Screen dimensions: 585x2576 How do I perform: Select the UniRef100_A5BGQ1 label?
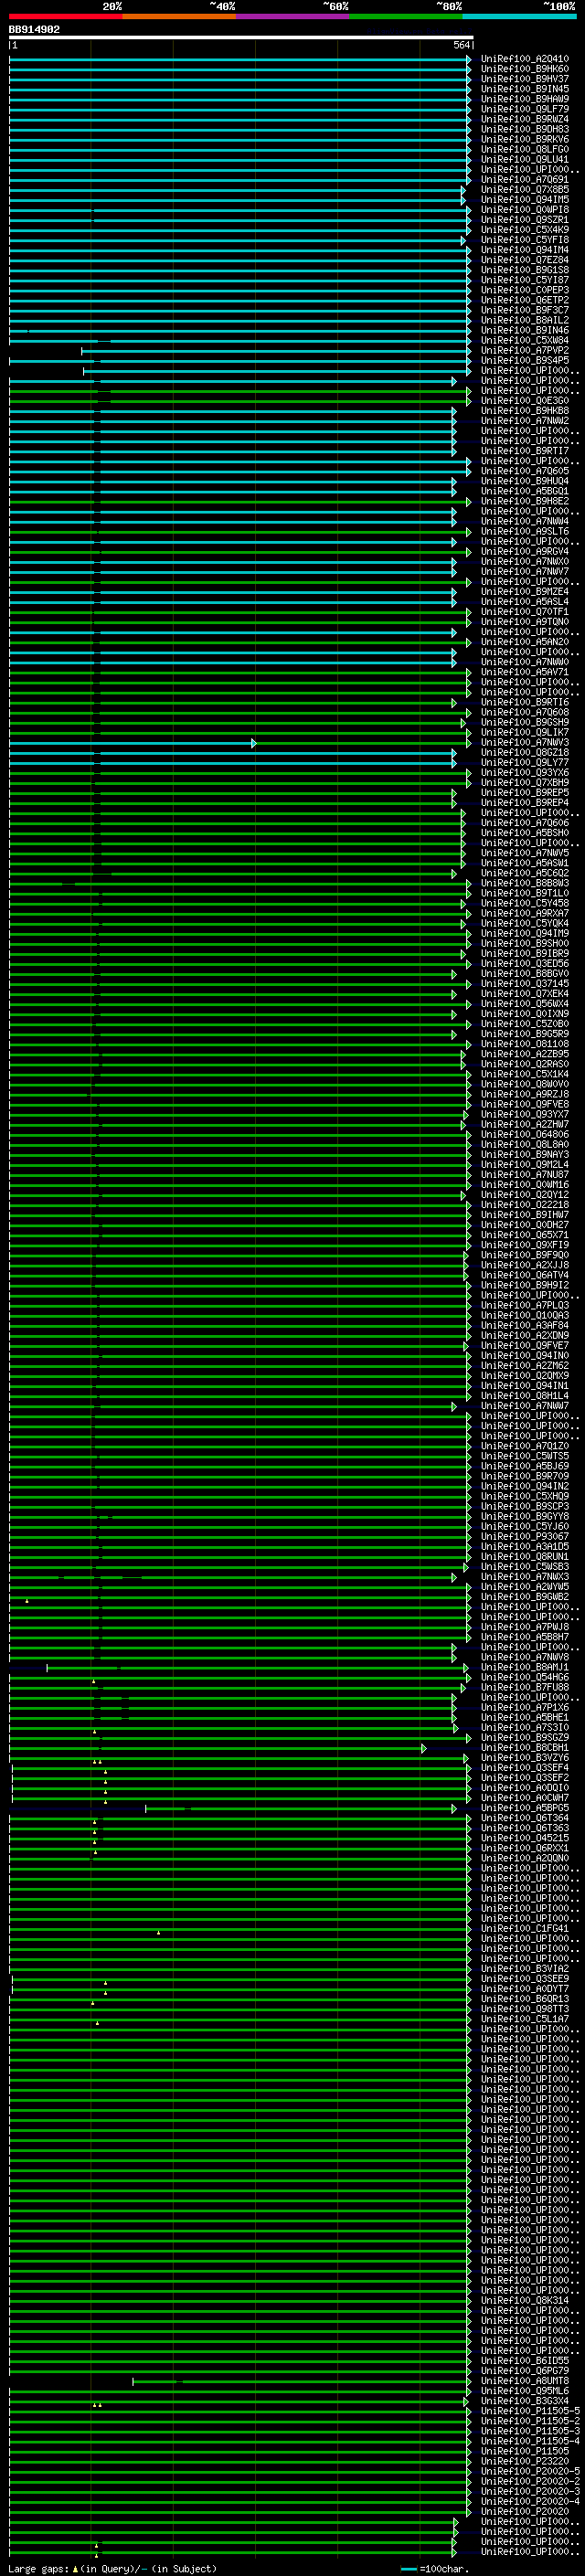pyautogui.click(x=525, y=491)
